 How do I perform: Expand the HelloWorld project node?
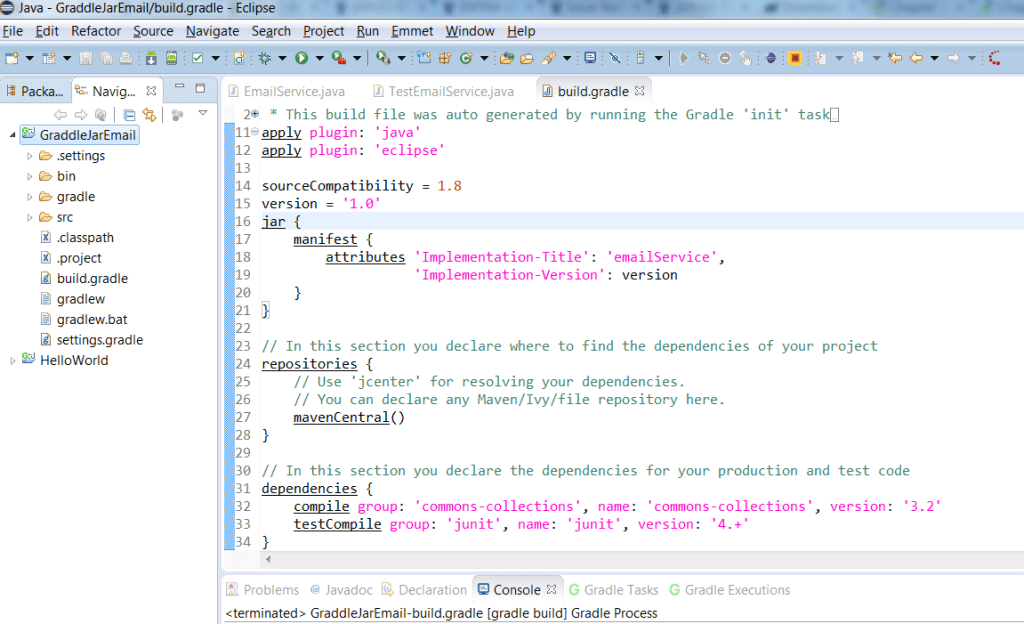point(12,360)
